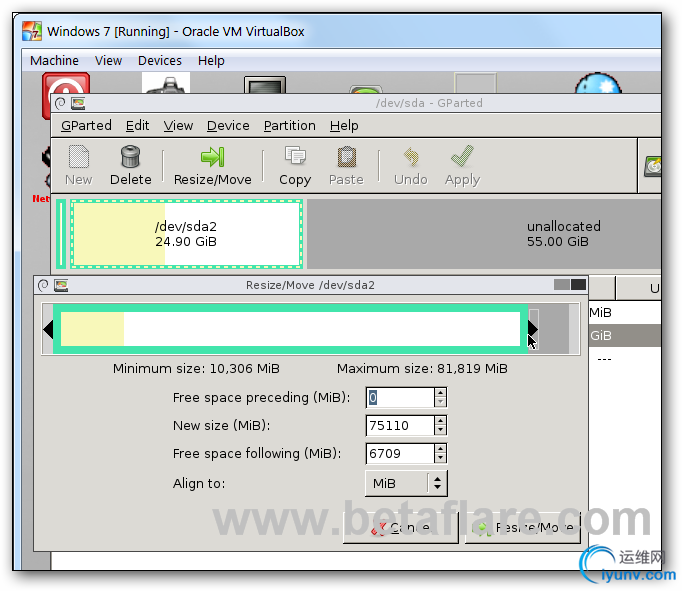Increase Free space preceding with up arrow
Viewport: 682px width, 591px height.
[440, 393]
